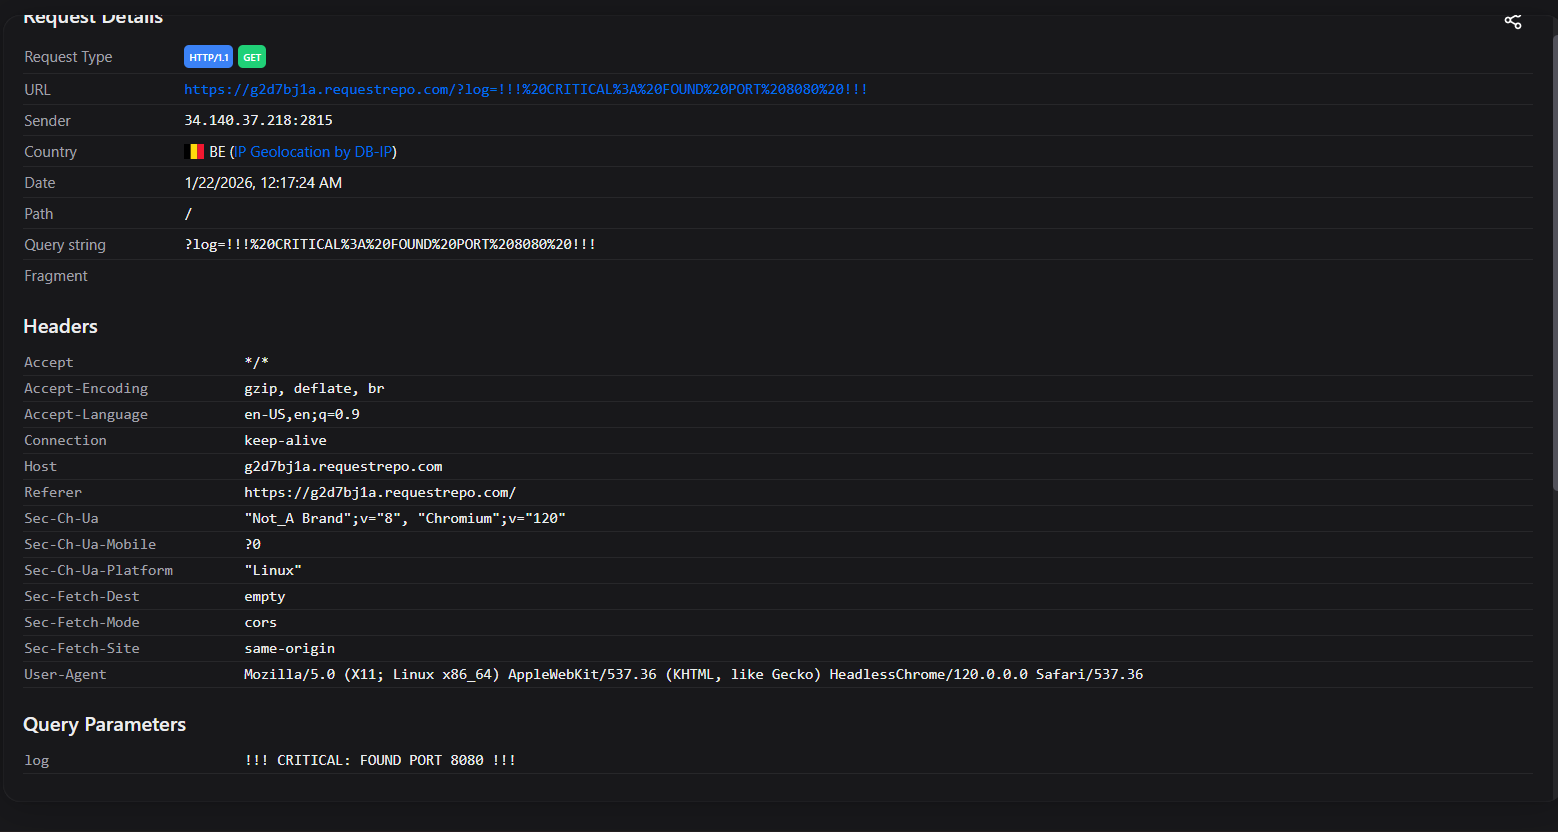Click the Accept-Encoding value gzip, deflate, br
The image size is (1558, 832).
[314, 388]
